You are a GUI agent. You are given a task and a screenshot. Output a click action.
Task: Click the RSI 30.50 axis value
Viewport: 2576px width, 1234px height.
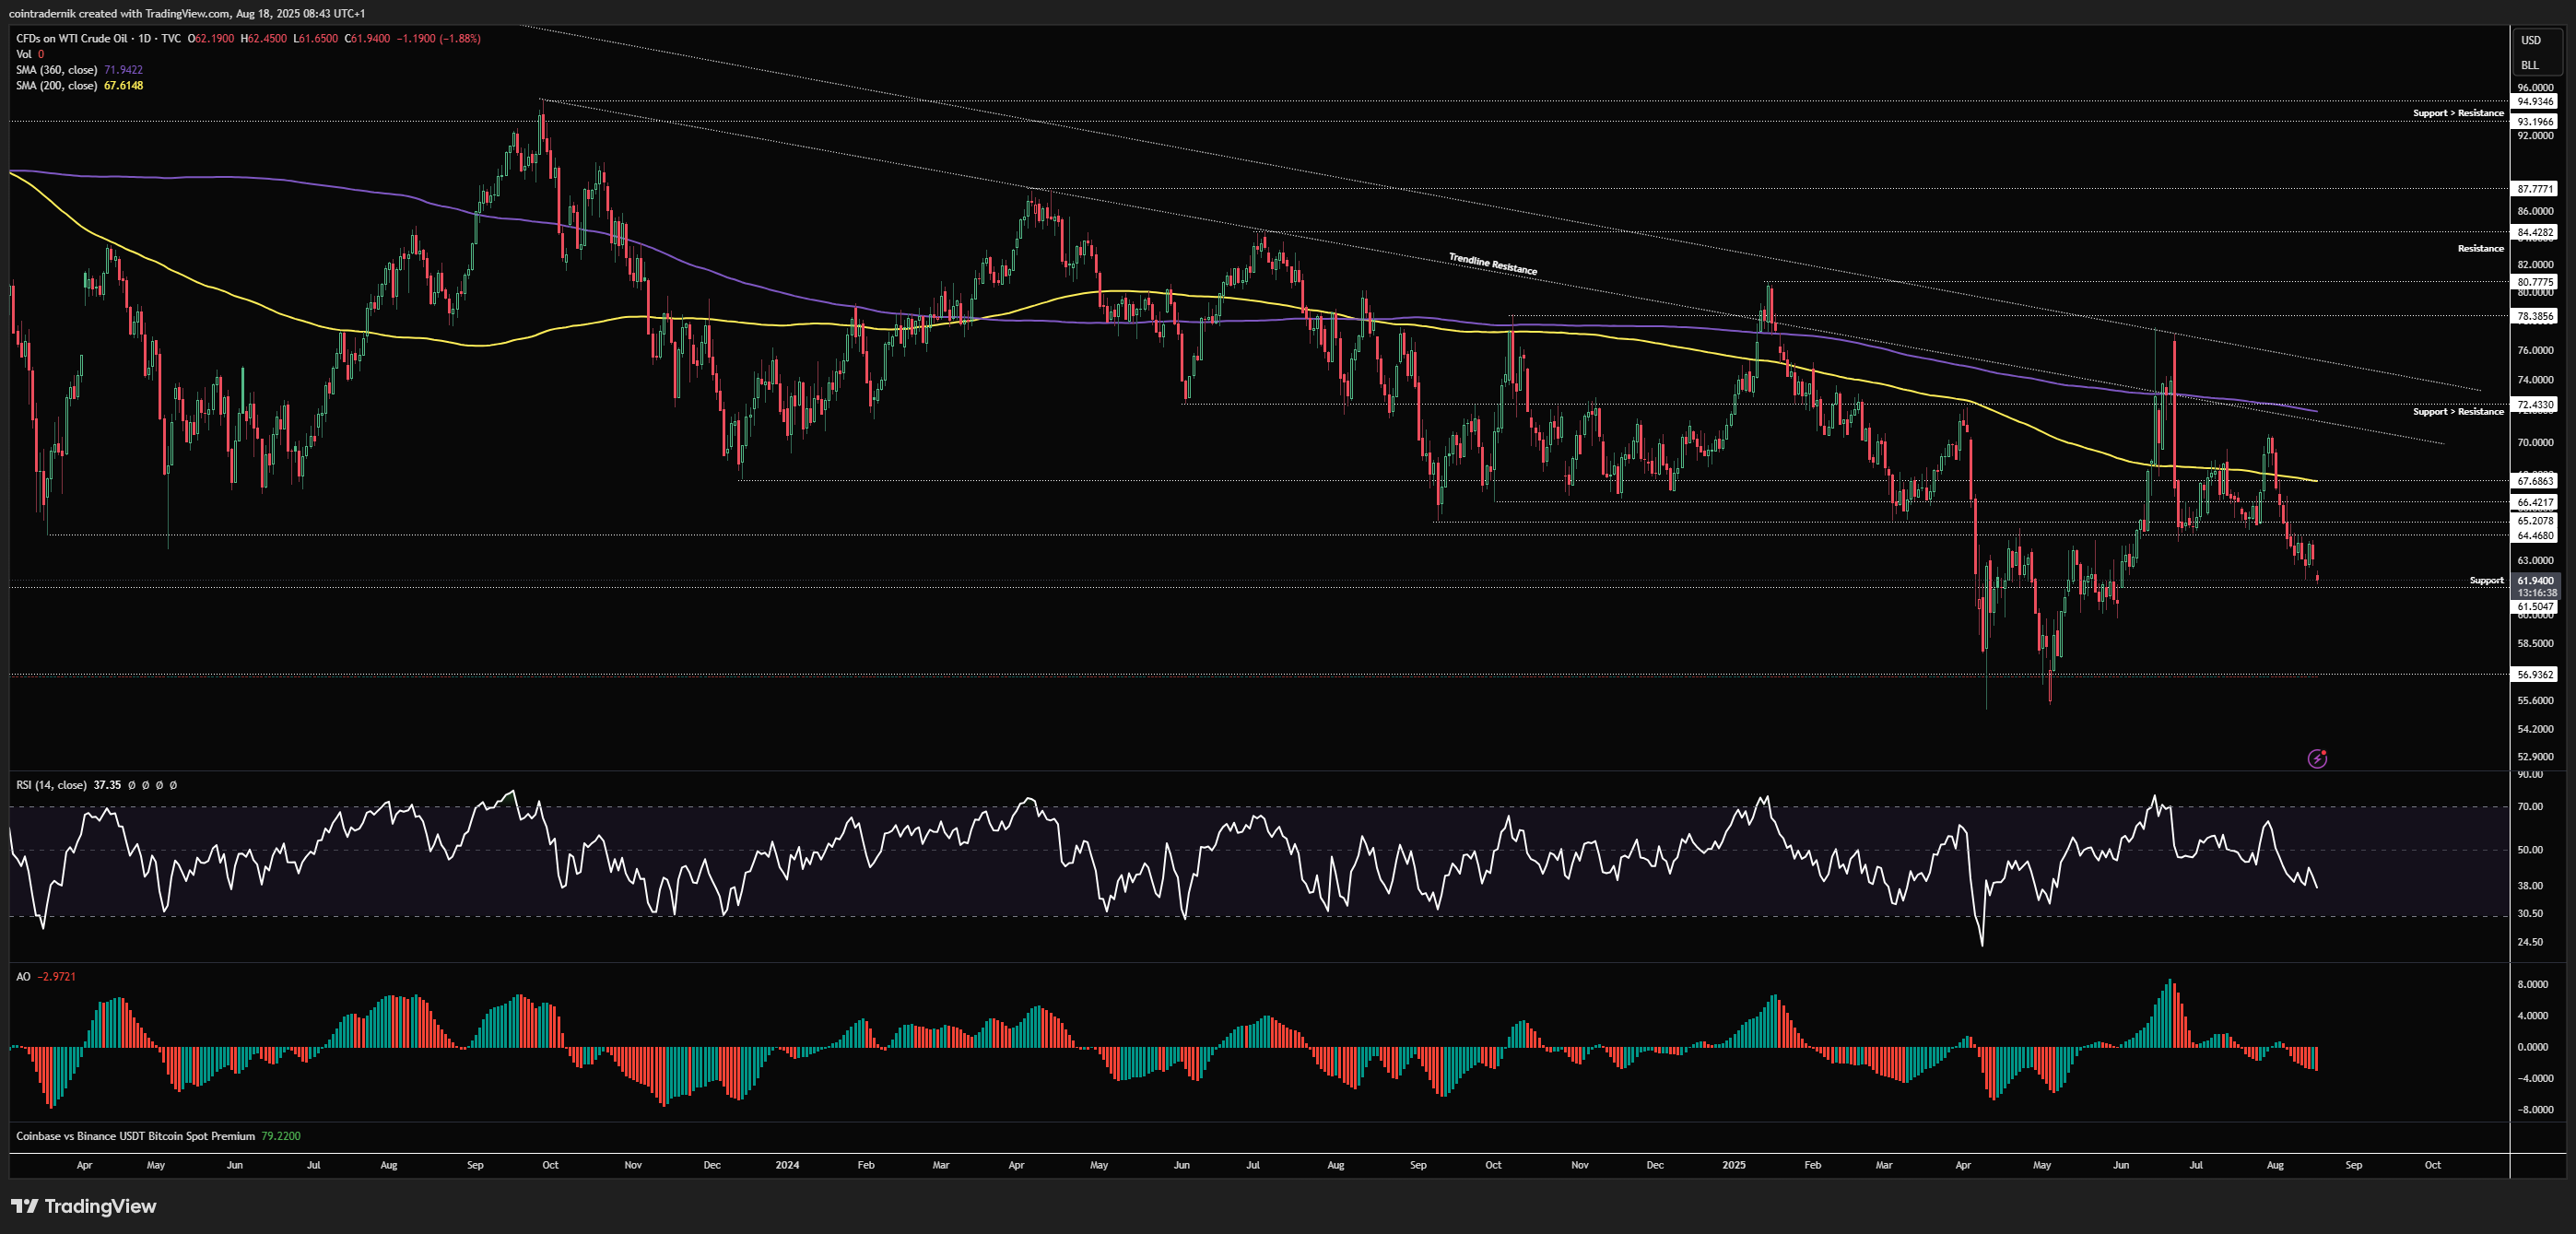coord(2530,914)
